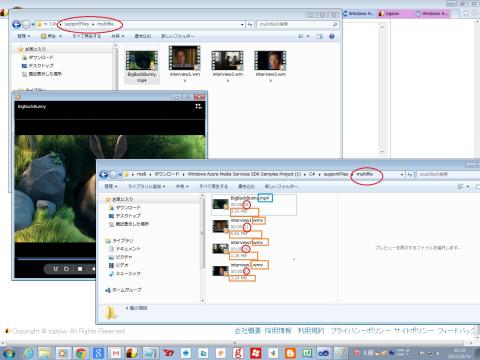Click すべて再生する in front Explorer toolbar
This screenshot has height=360, width=480.
tap(214, 186)
